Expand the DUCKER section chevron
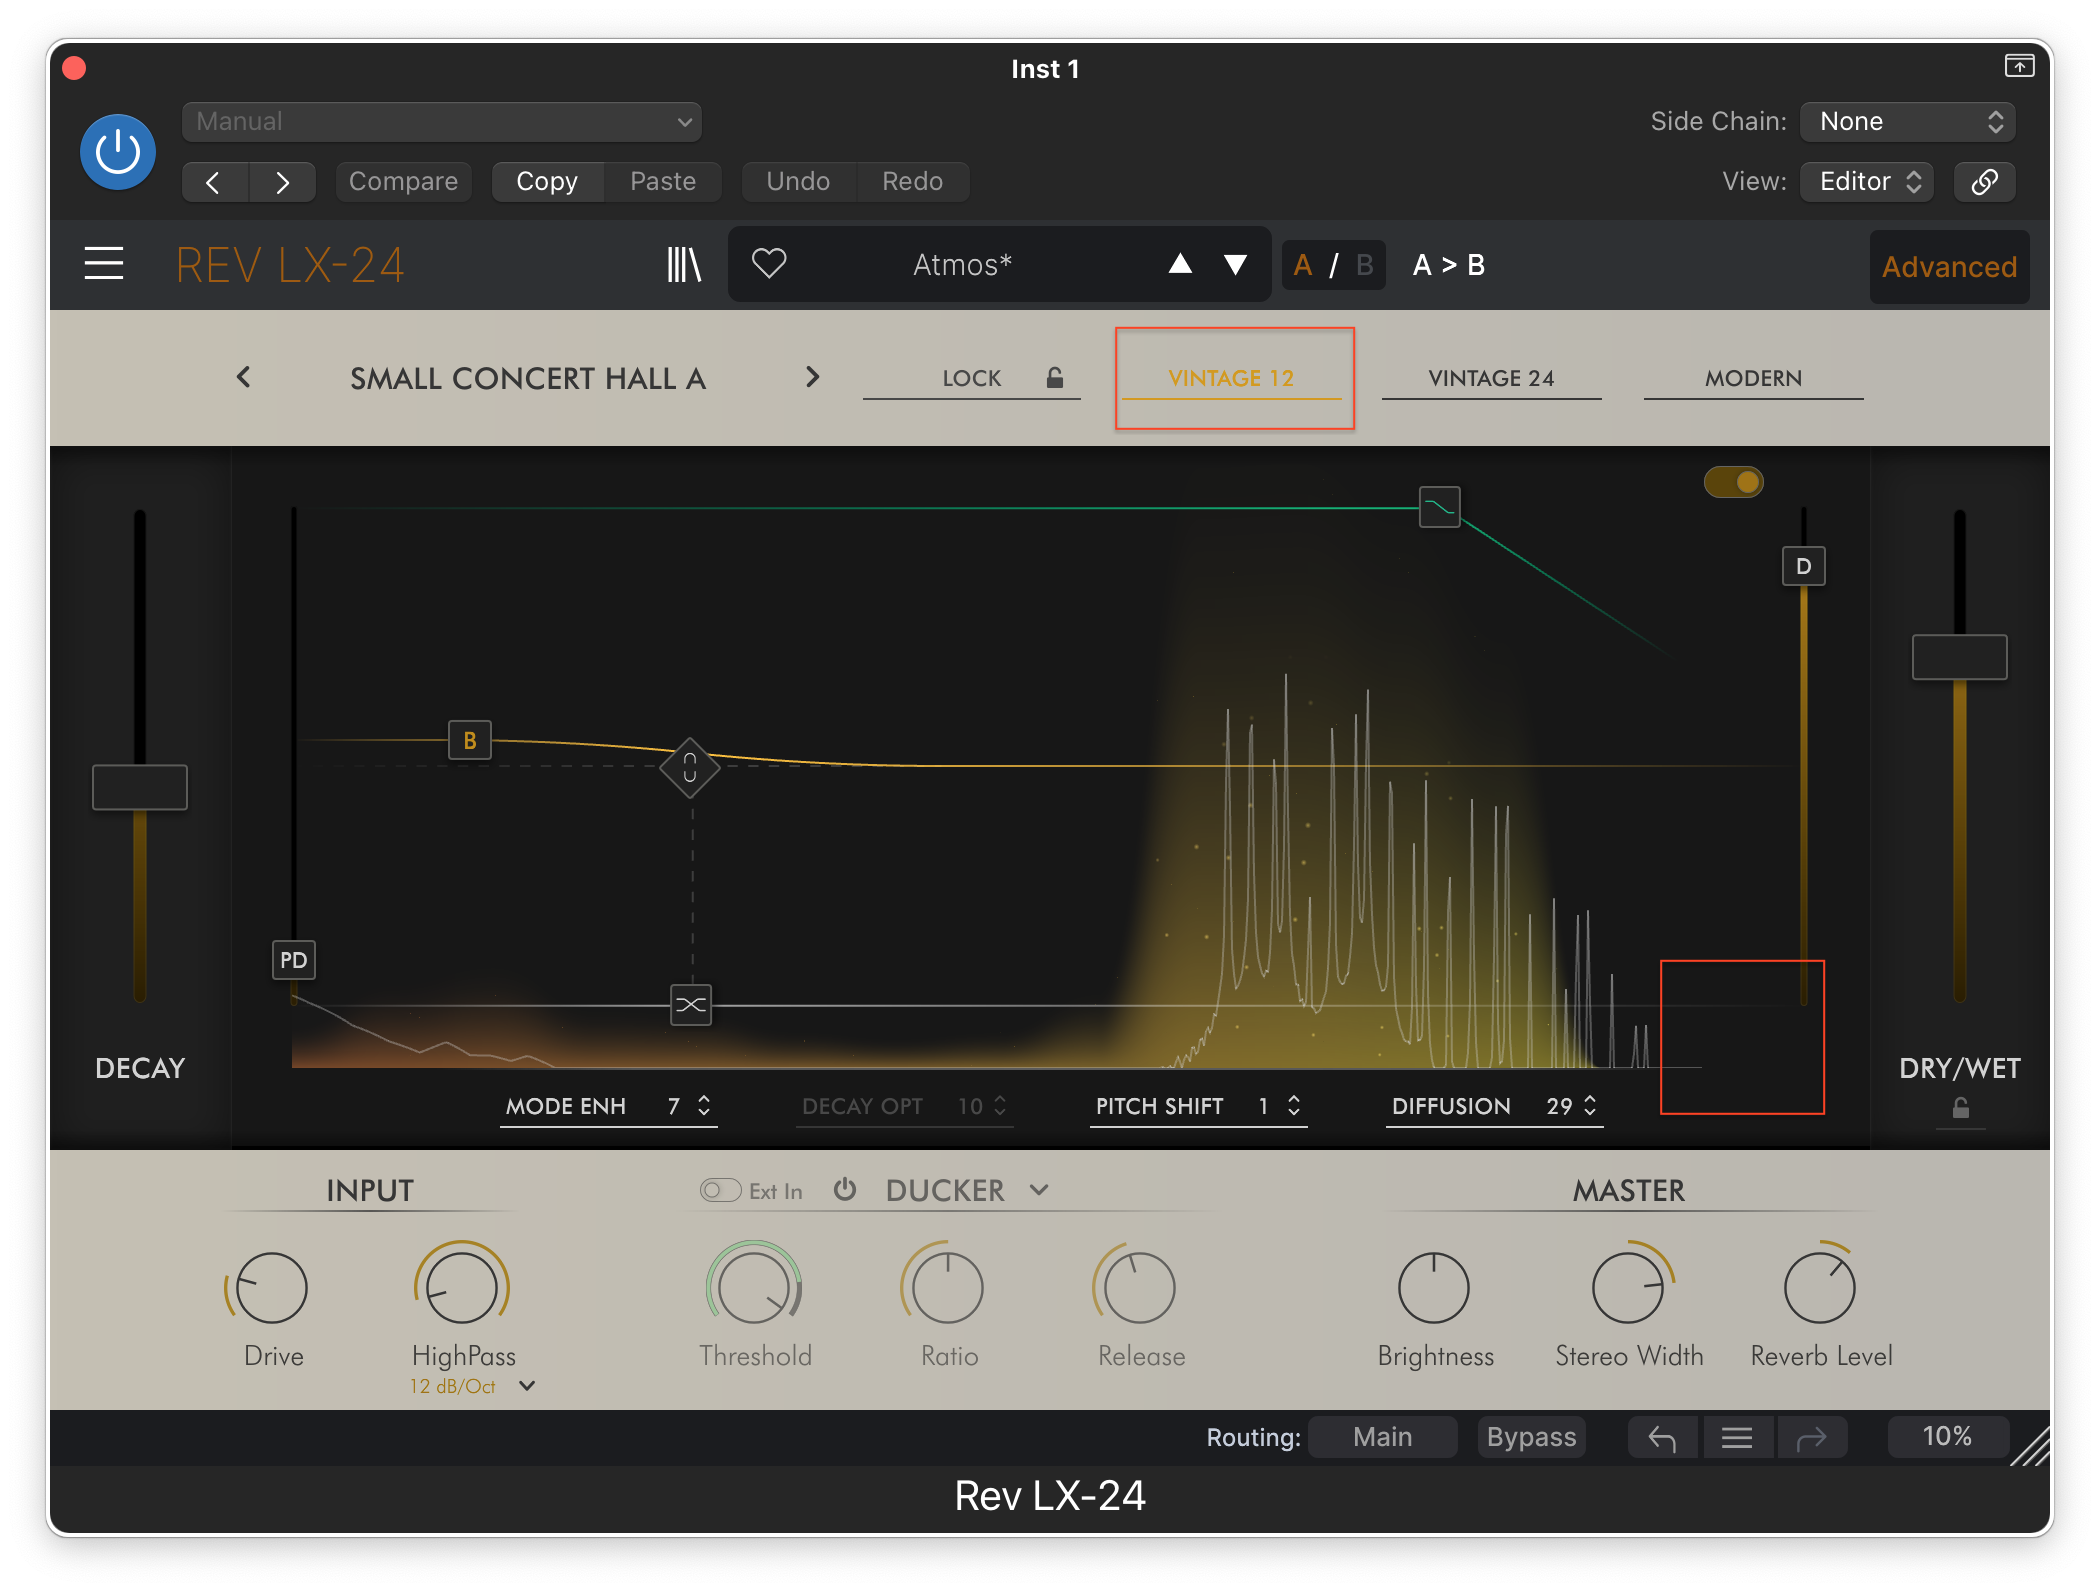 pyautogui.click(x=1039, y=1190)
